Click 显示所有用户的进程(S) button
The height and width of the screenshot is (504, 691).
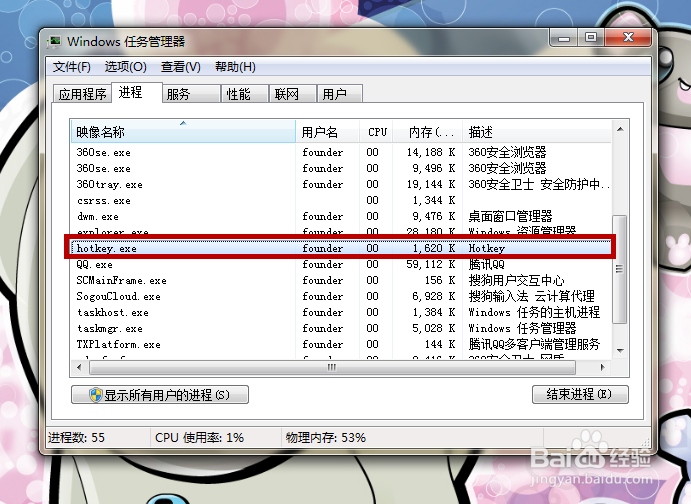160,395
